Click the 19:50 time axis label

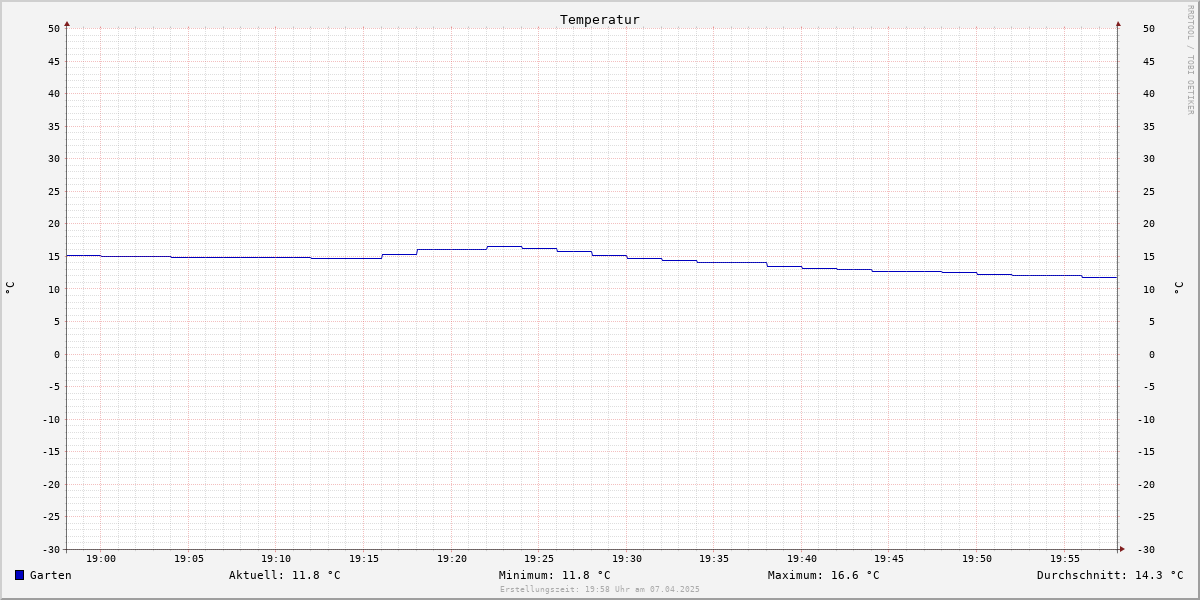point(977,559)
